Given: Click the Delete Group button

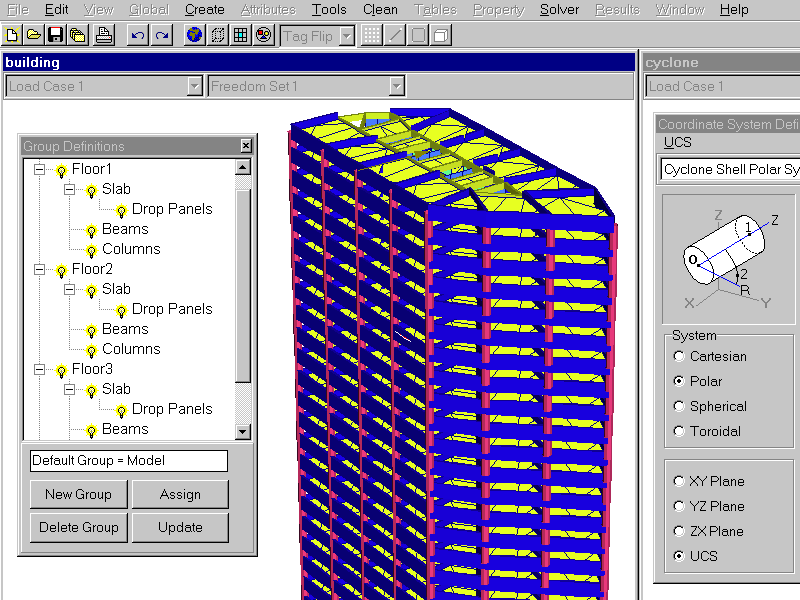Looking at the screenshot, I should point(78,527).
